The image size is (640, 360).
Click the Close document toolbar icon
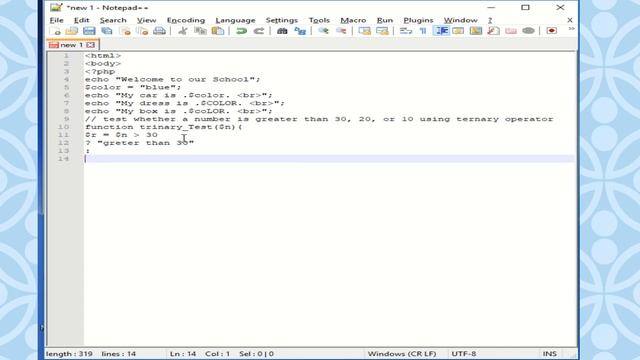coord(125,31)
